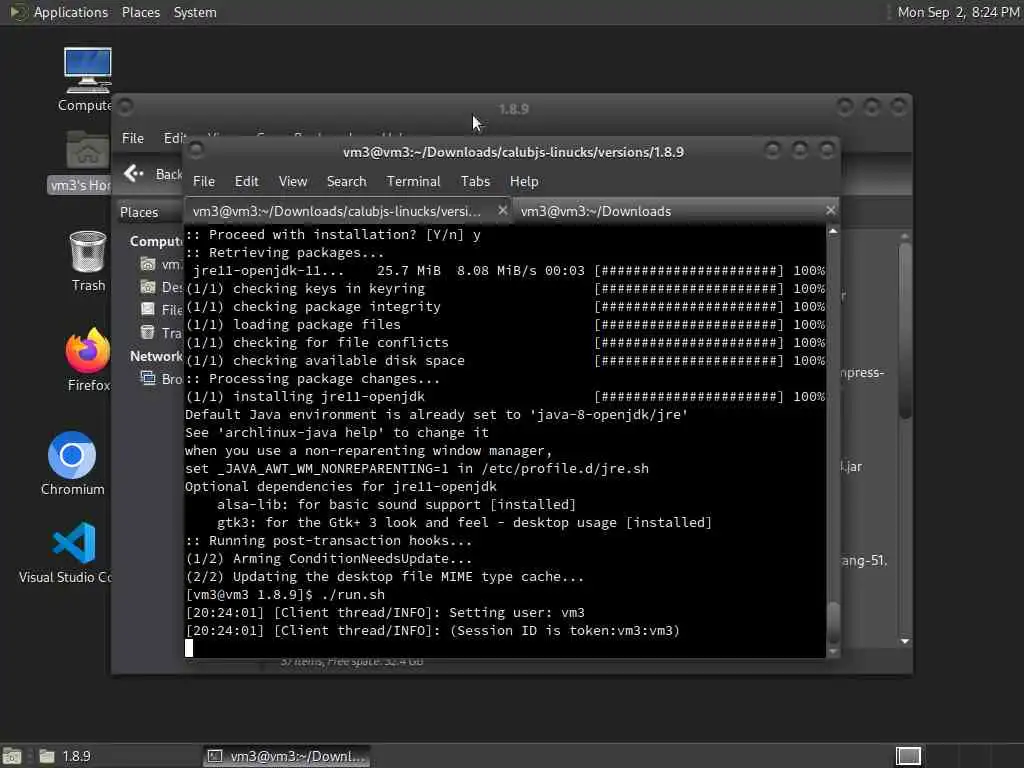Viewport: 1024px width, 768px height.
Task: Click 'Setting user: vm3' log line
Action: coord(517,613)
